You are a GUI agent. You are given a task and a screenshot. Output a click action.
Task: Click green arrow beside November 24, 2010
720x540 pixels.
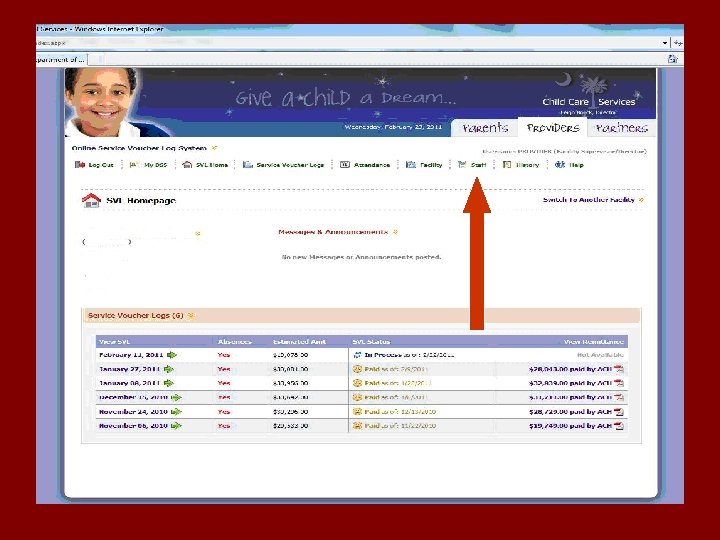(176, 412)
